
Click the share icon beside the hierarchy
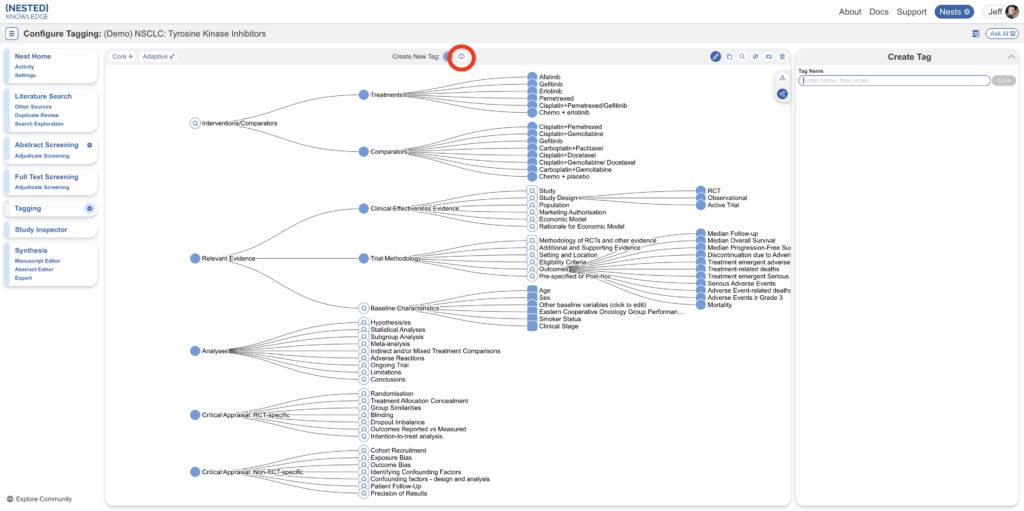pos(782,94)
